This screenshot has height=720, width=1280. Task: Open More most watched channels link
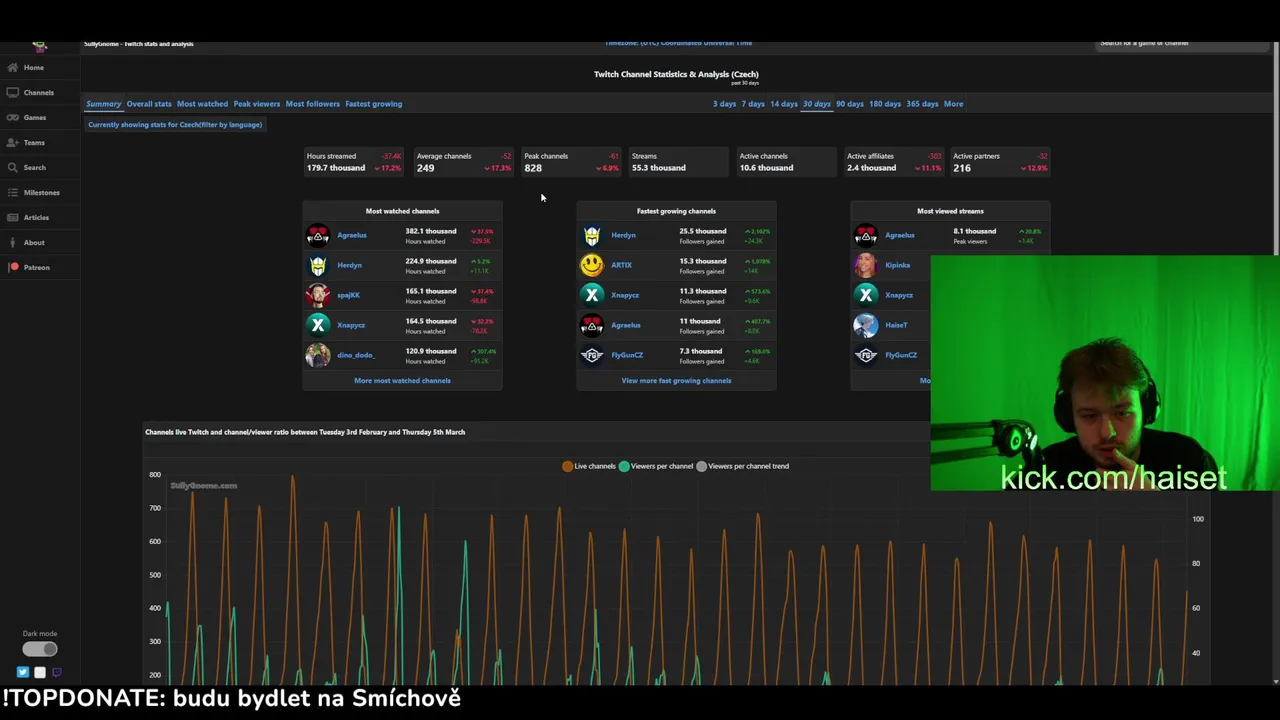[402, 381]
